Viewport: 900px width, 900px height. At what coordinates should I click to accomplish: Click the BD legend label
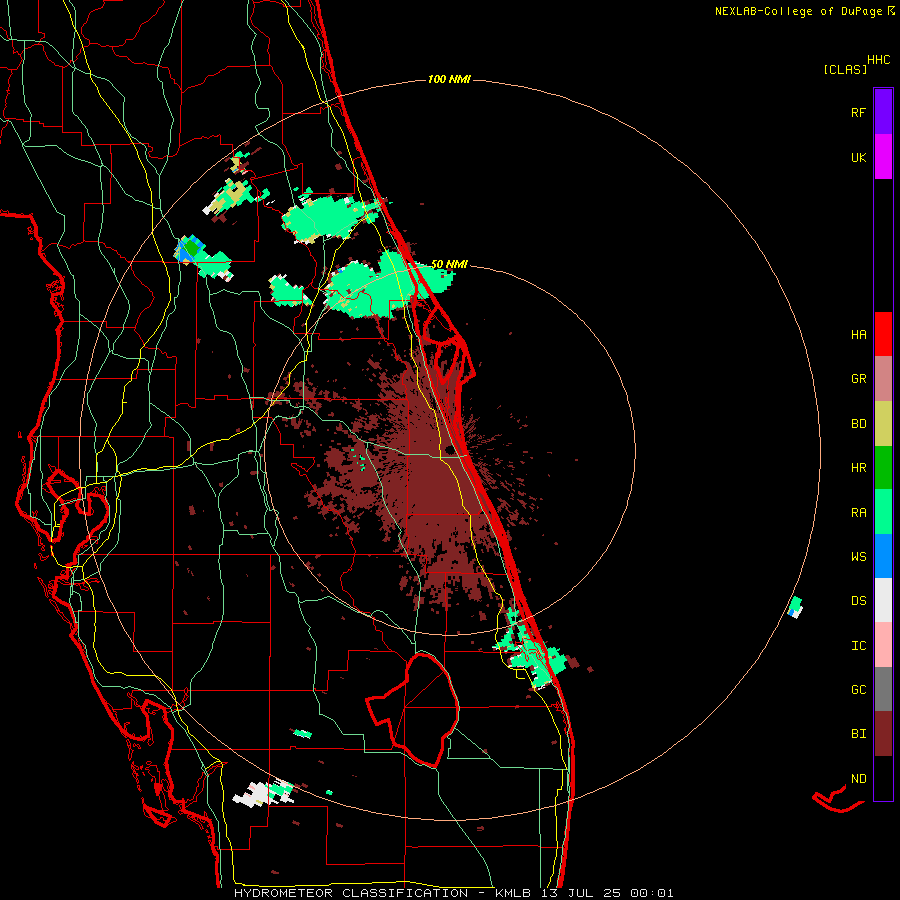pos(858,424)
